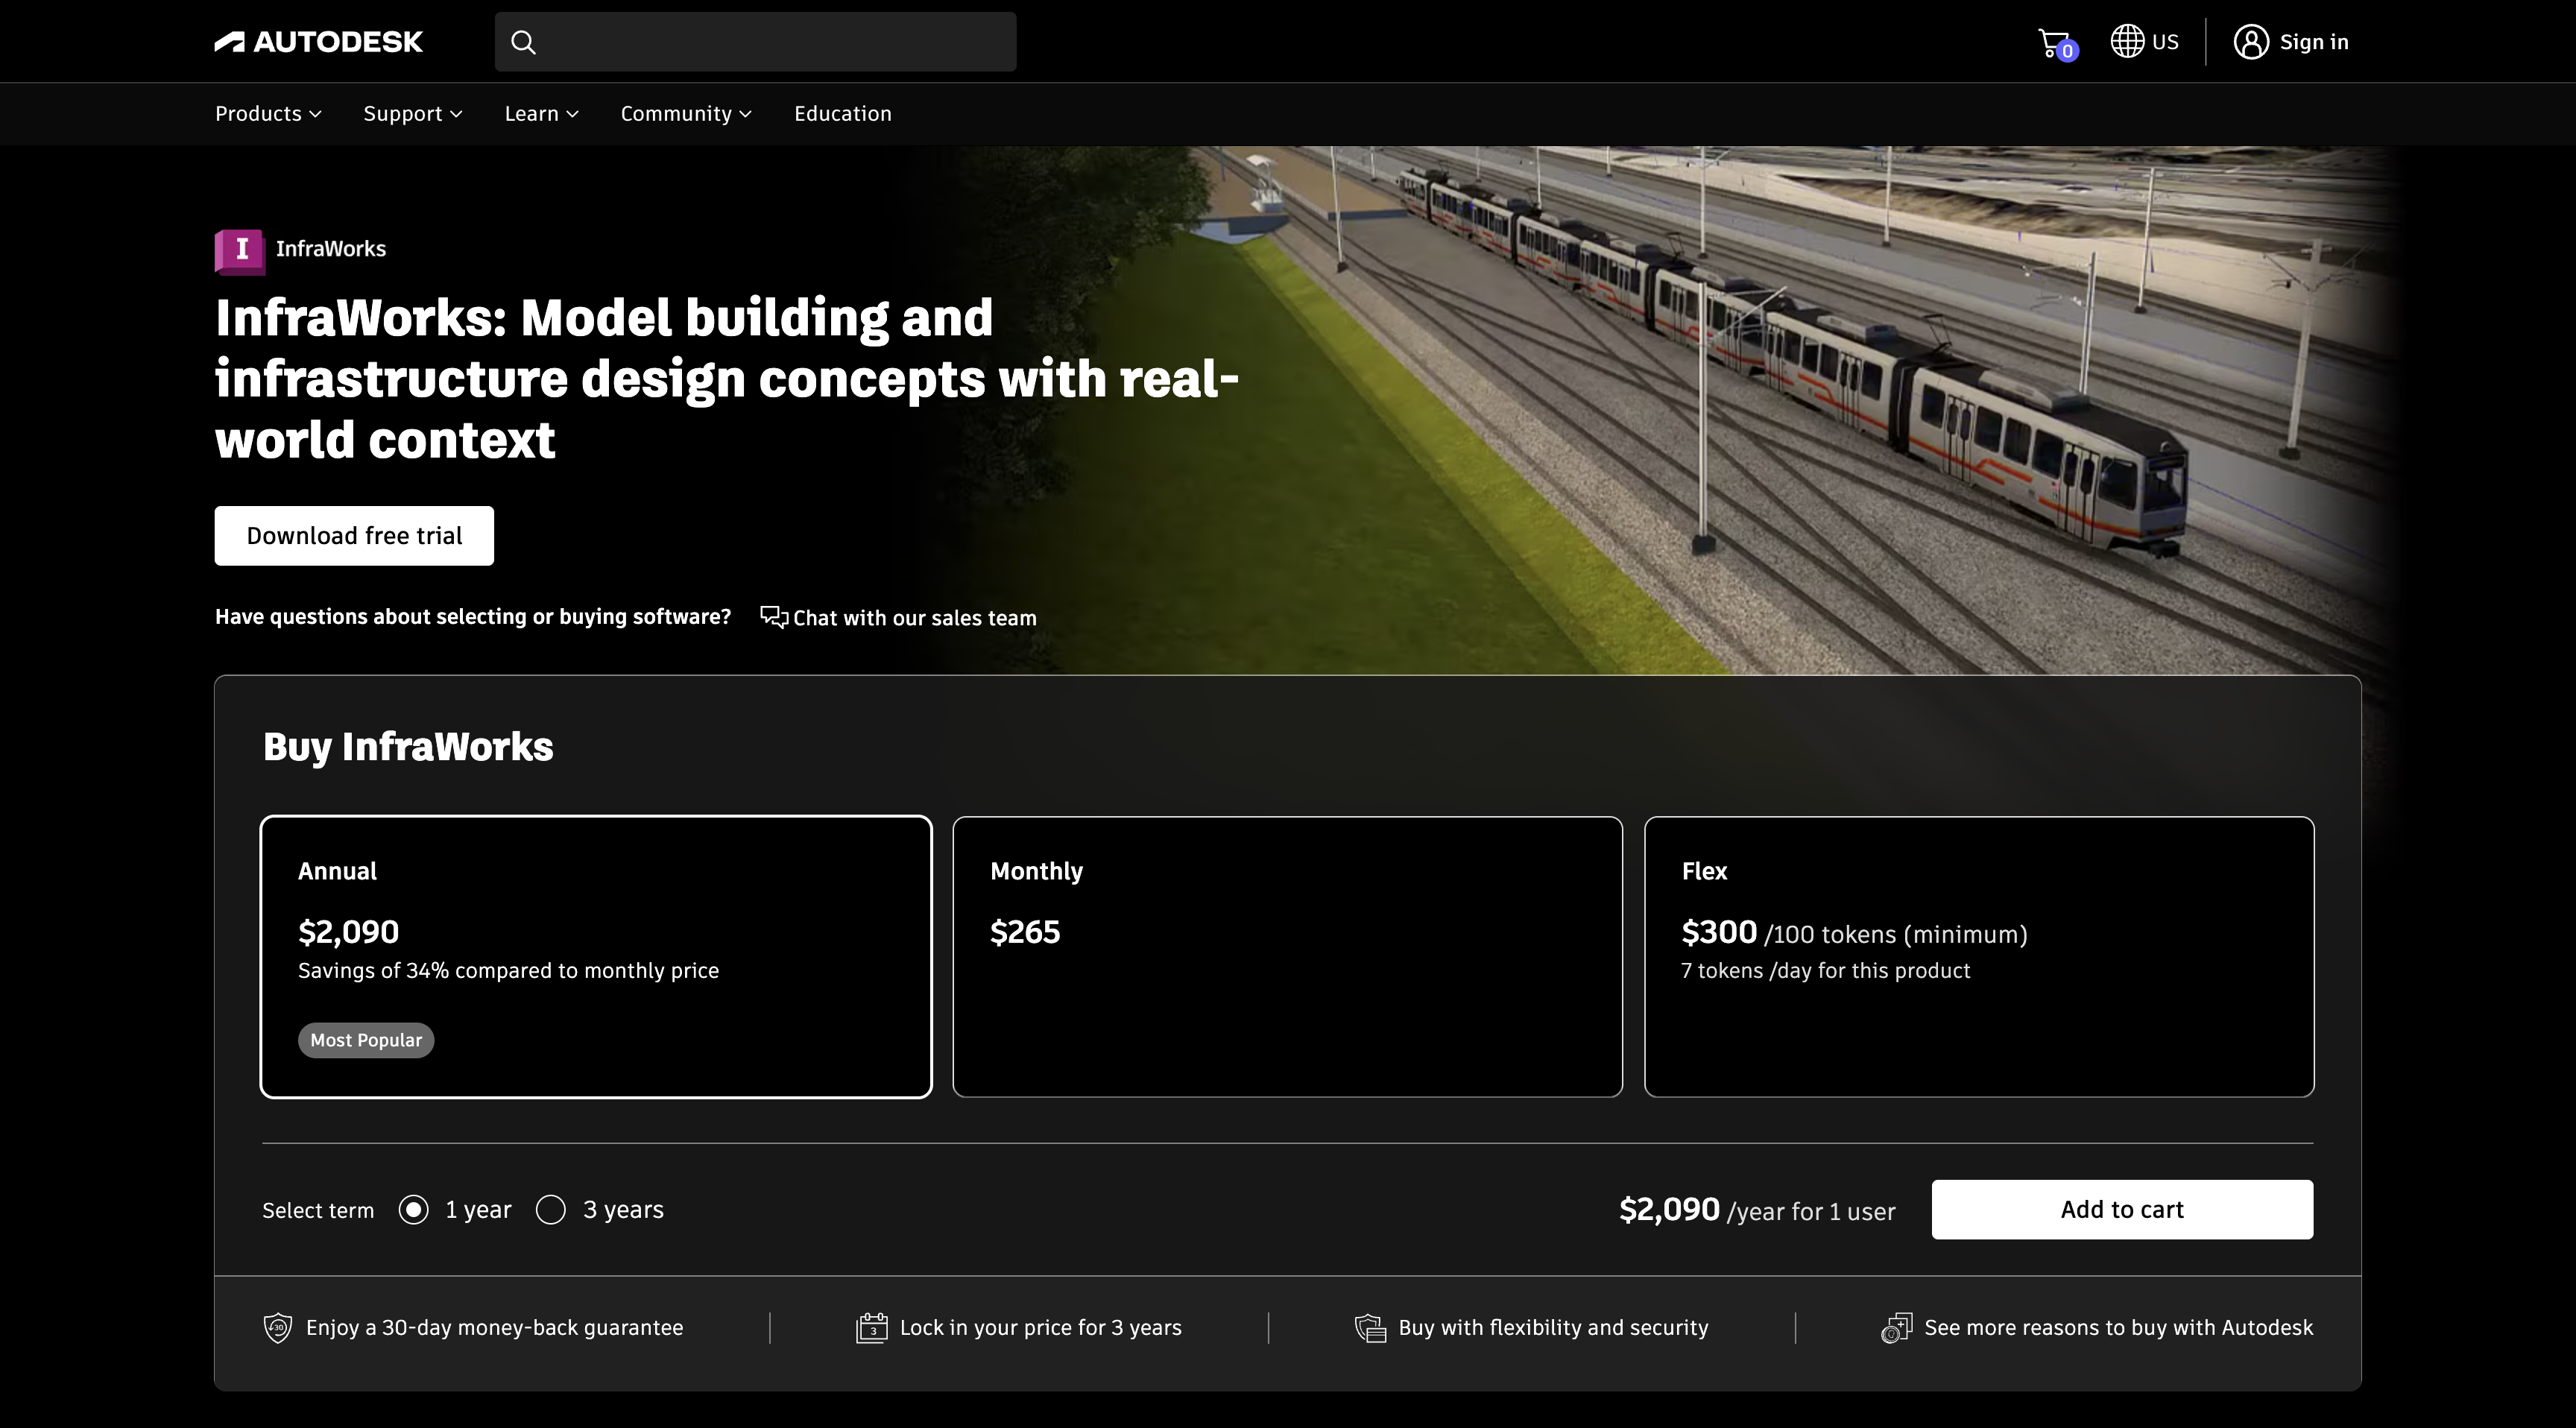The image size is (2576, 1428).
Task: Click the money-back guarantee shield icon
Action: 278,1328
